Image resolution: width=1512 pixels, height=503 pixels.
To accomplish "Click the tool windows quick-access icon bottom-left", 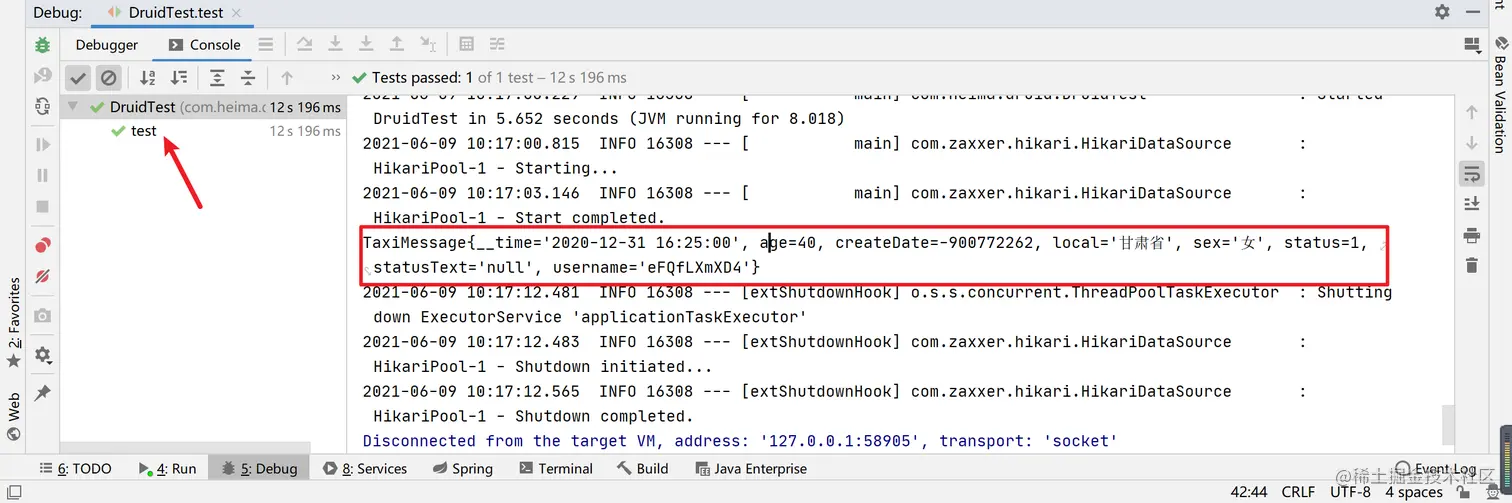I will 13,492.
